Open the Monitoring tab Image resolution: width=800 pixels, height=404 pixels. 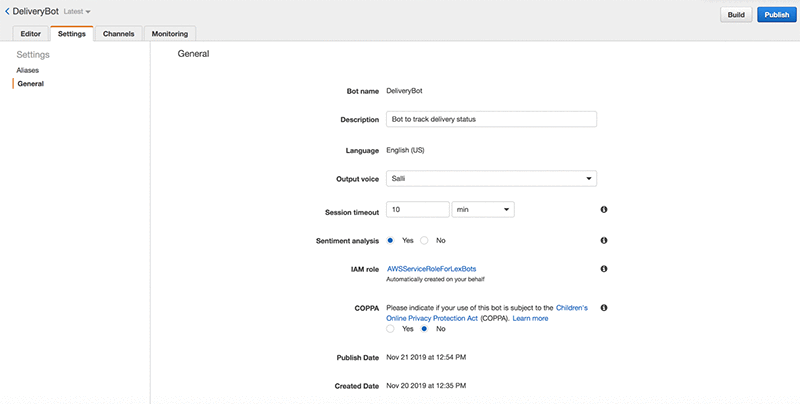point(169,34)
